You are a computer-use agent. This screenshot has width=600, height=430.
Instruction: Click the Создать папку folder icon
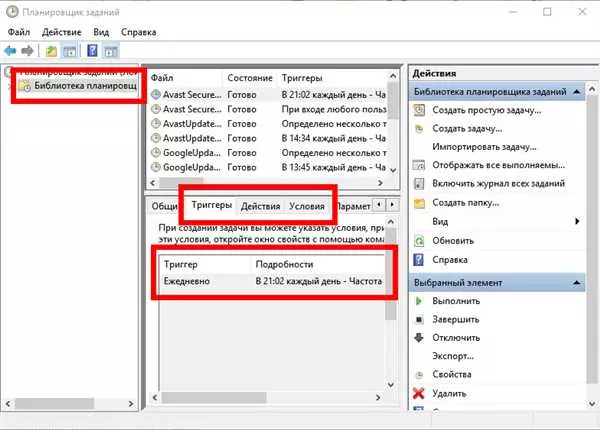coord(419,203)
